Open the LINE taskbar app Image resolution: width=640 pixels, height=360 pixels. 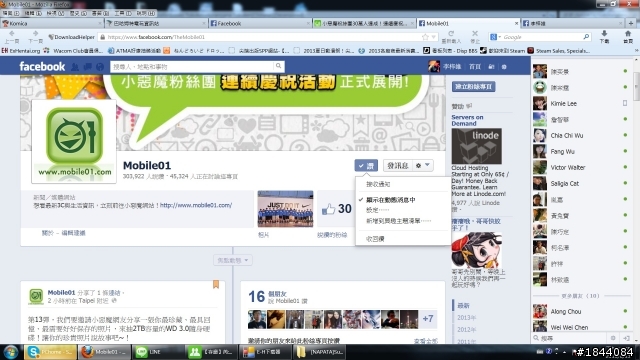[x=158, y=352]
